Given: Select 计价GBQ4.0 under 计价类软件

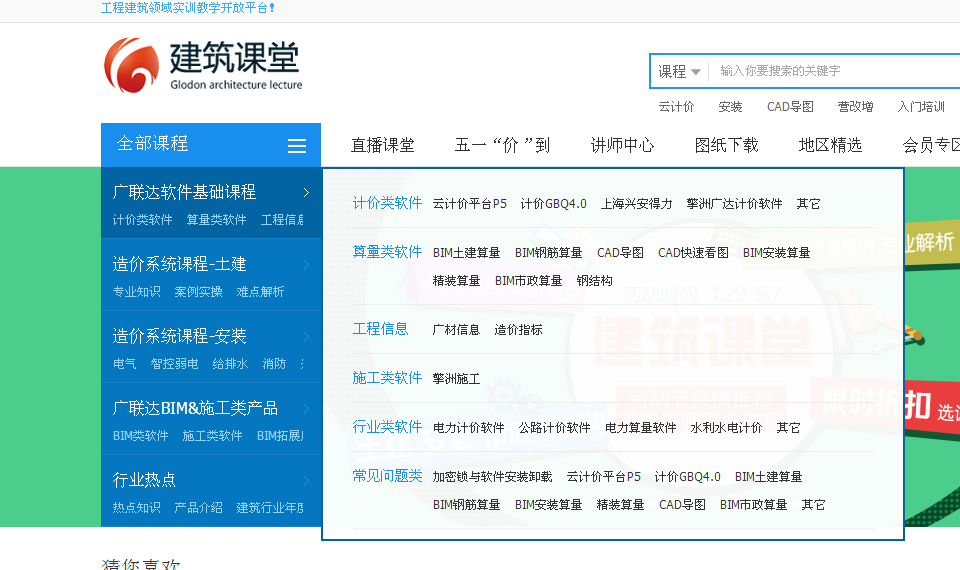Looking at the screenshot, I should coord(553,203).
